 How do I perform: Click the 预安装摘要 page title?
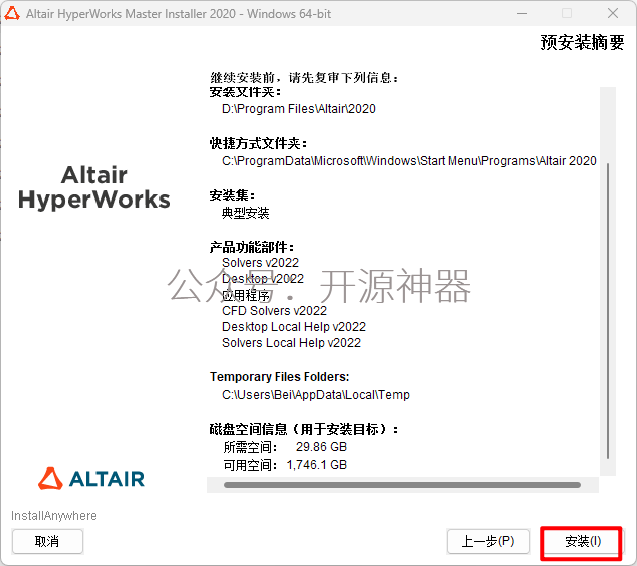[582, 42]
